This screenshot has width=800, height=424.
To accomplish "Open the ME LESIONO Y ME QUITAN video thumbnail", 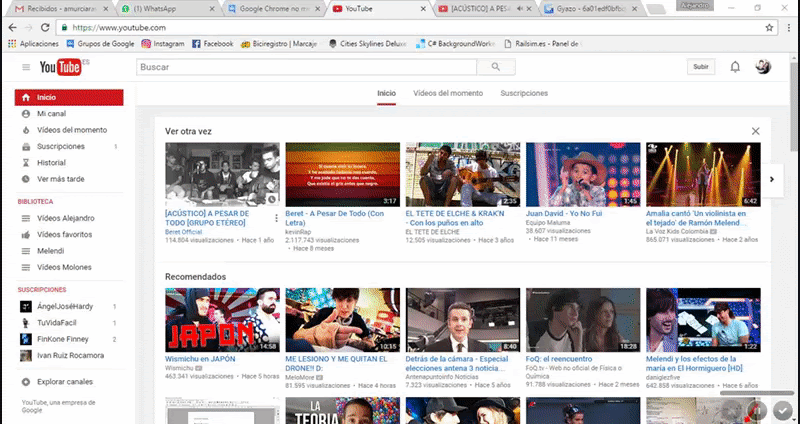I will point(342,320).
